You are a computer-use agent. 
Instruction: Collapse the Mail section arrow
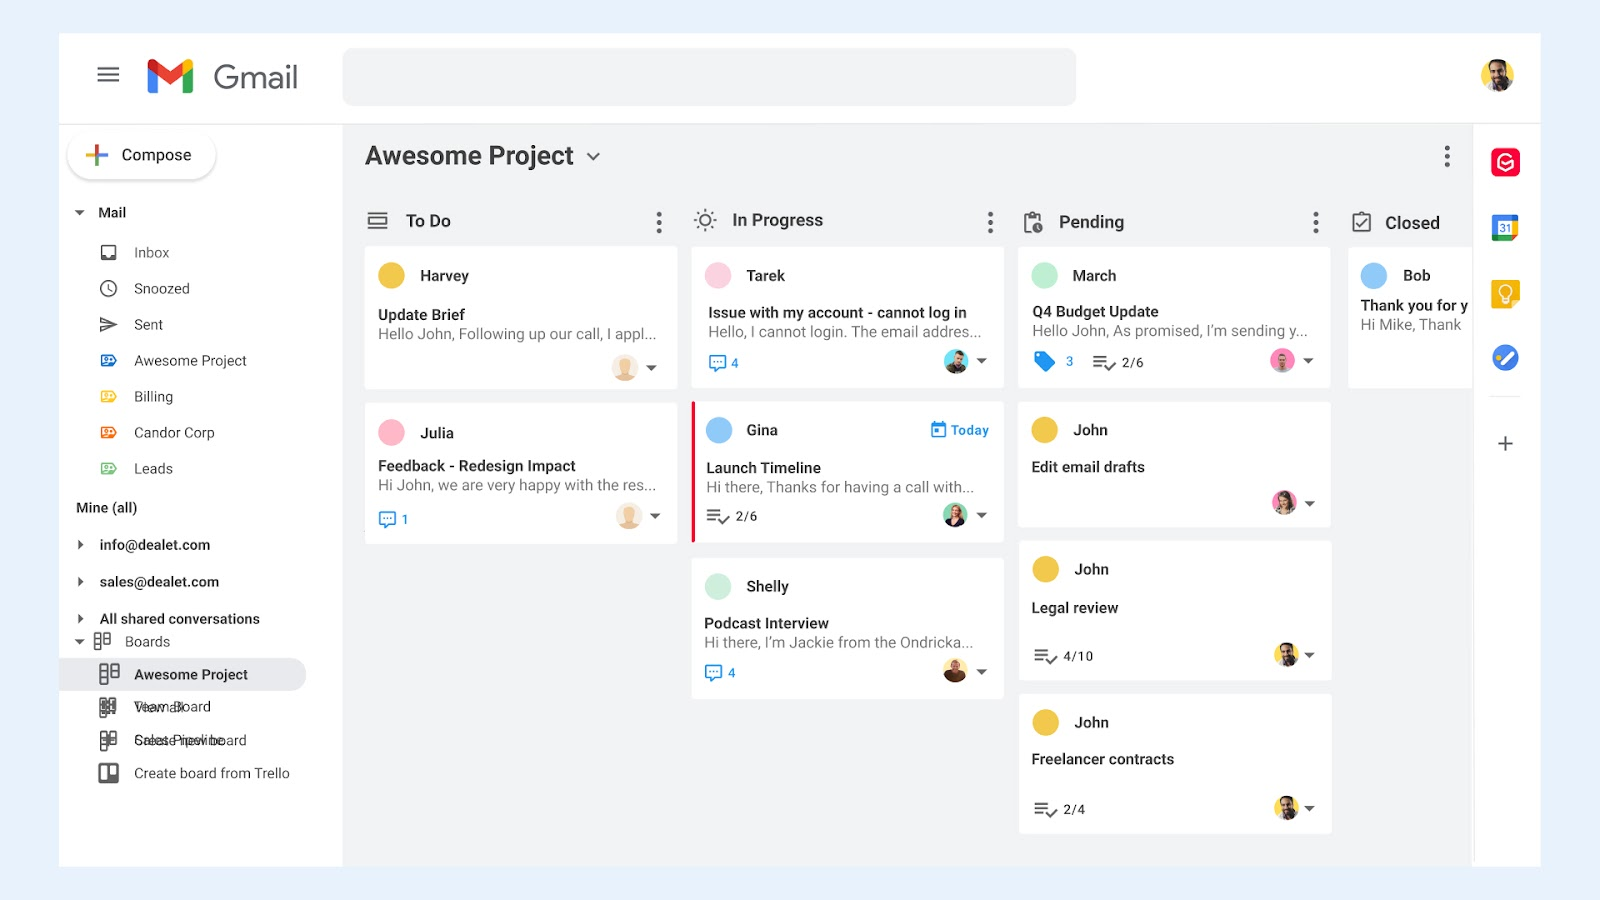click(80, 213)
